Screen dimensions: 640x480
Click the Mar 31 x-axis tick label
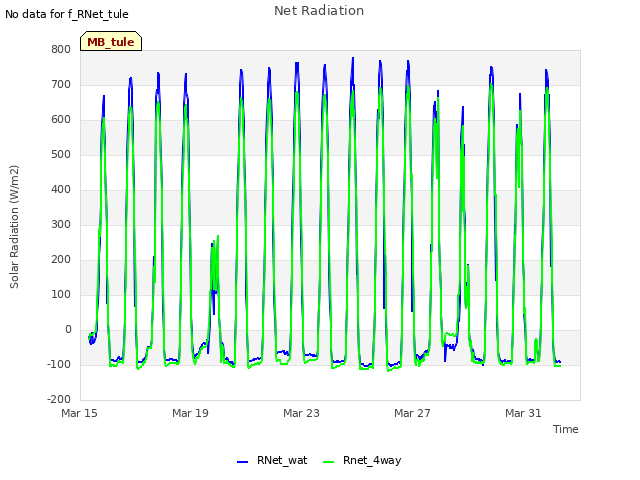point(523,413)
